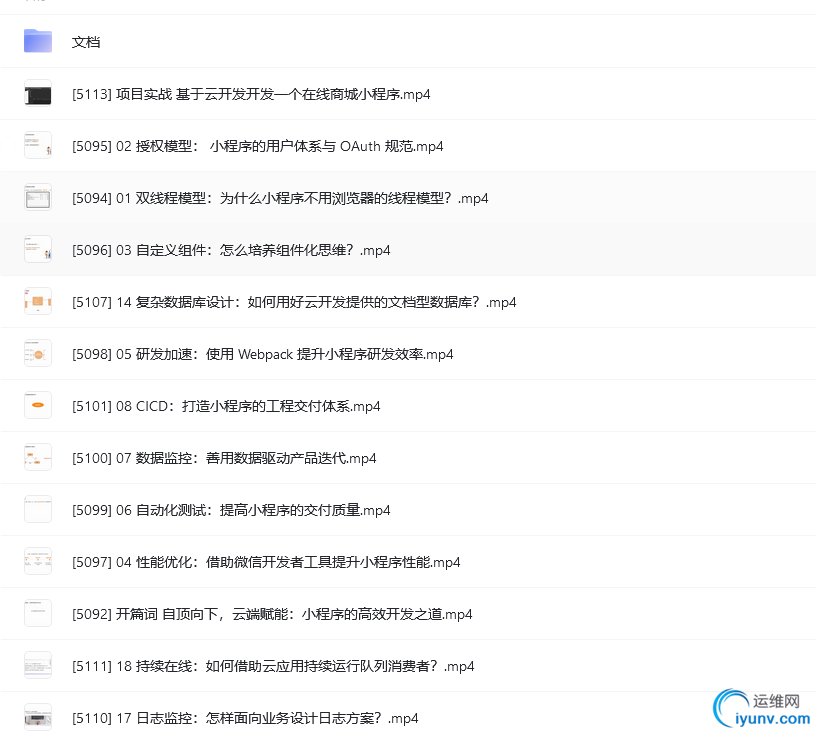Click the preview icon of 5099 自动化测试
The width and height of the screenshot is (816, 735).
click(x=37, y=509)
